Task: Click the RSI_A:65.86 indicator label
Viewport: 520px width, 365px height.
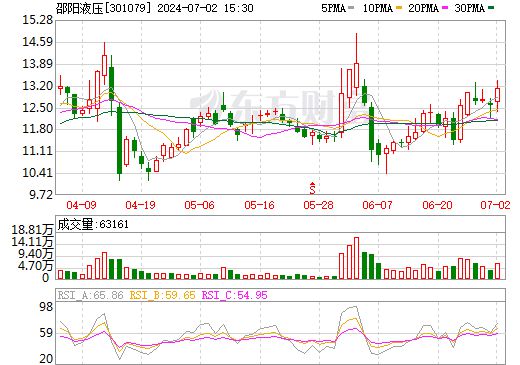Action: (91, 295)
